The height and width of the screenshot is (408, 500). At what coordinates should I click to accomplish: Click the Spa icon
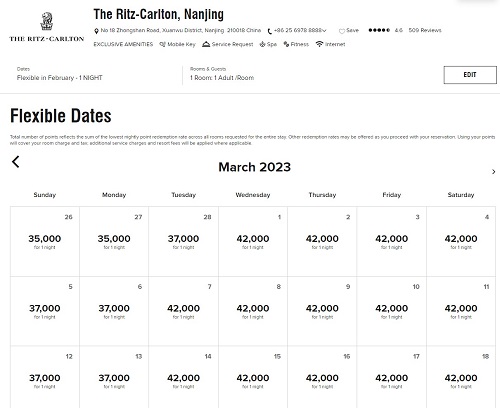click(x=263, y=44)
